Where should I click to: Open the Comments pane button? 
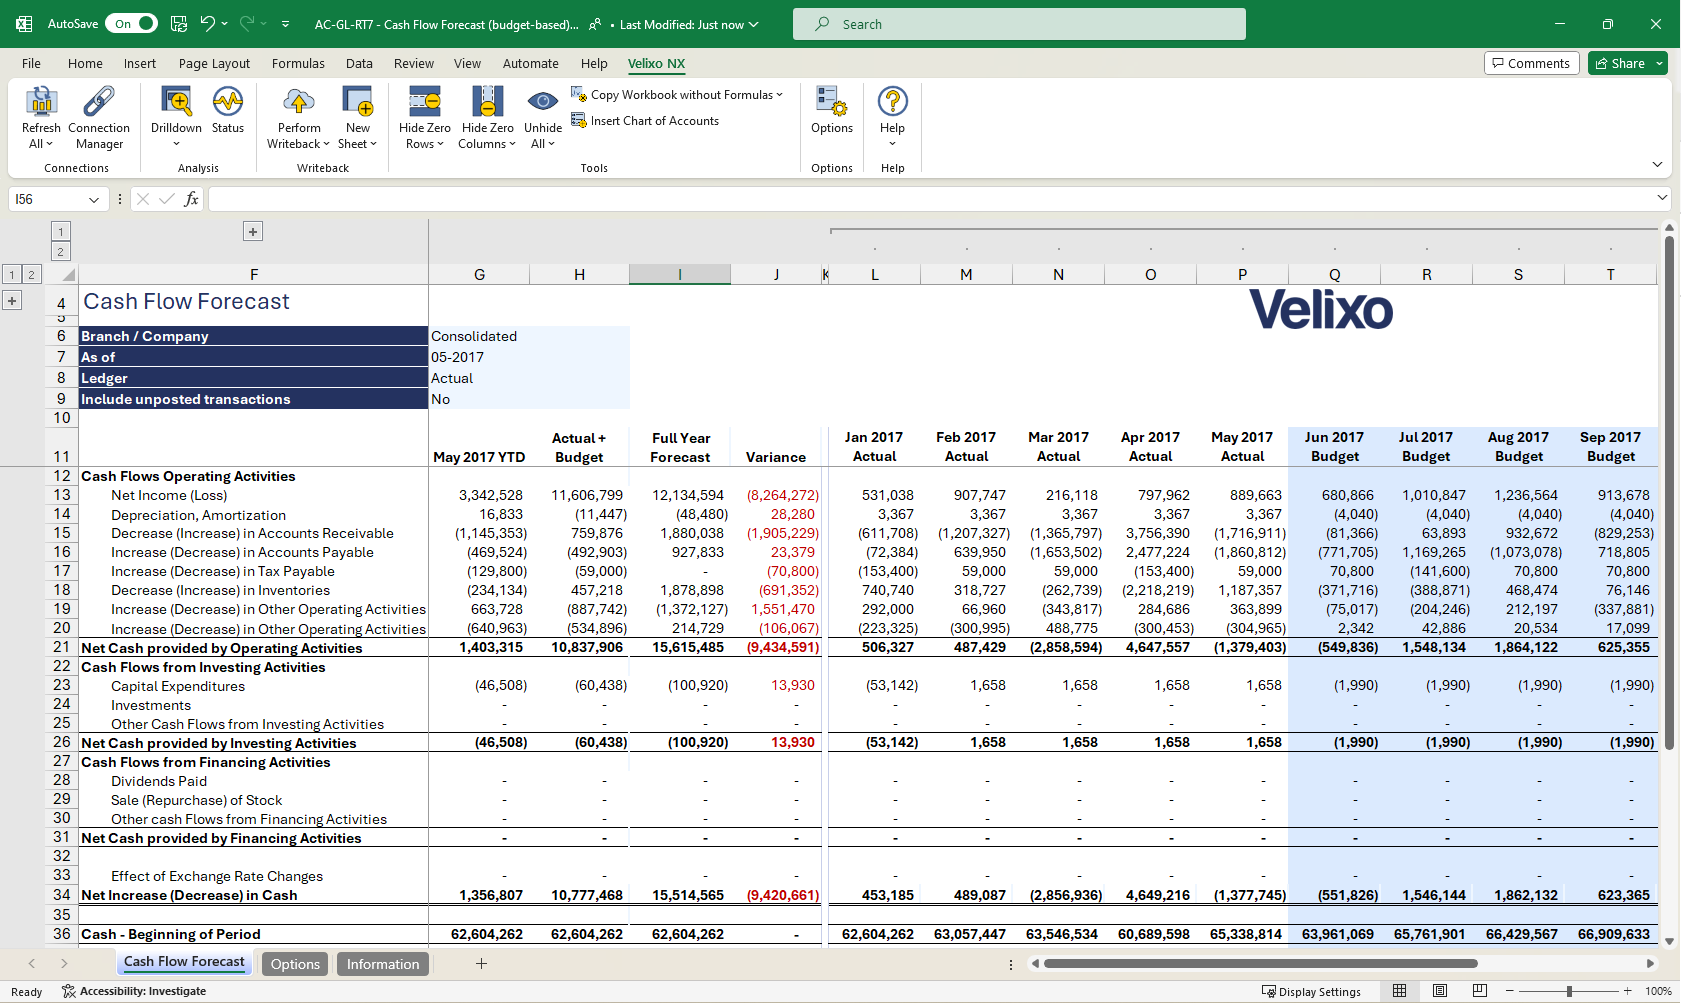click(1531, 63)
